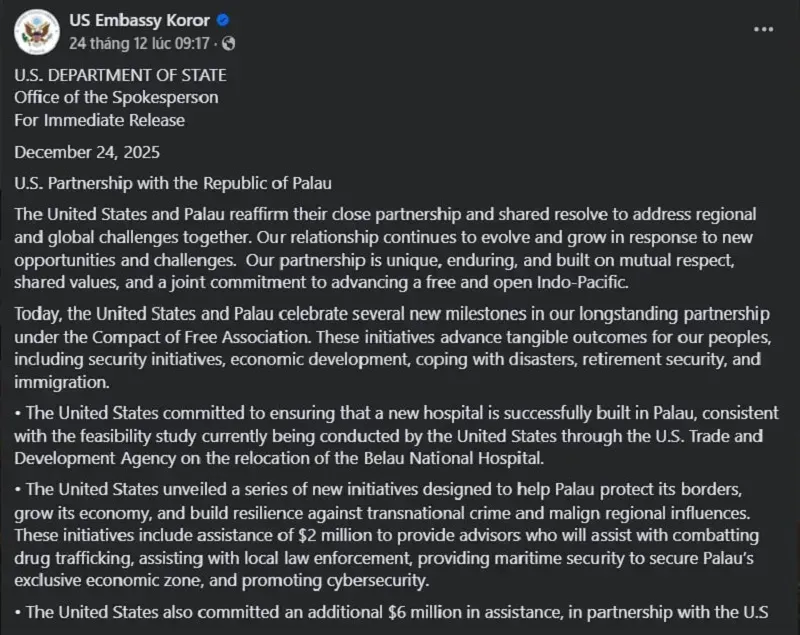Image resolution: width=800 pixels, height=635 pixels.
Task: Open the three-dot post options menu
Action: coord(763,29)
